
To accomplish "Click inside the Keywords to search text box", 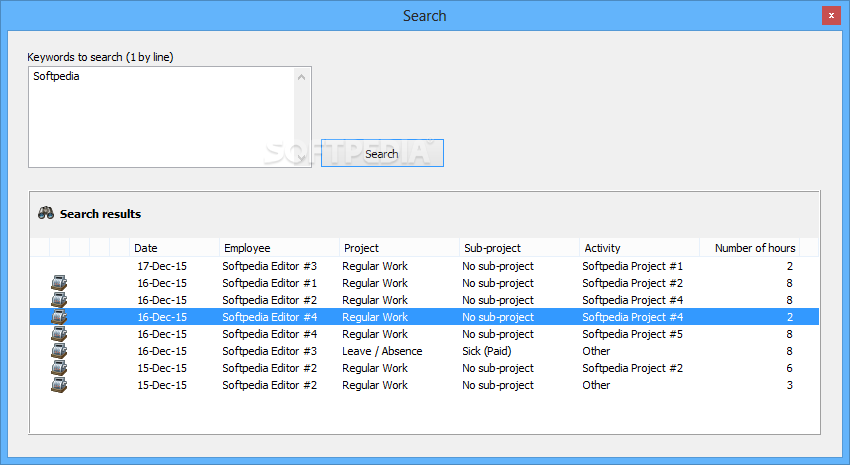I will point(162,117).
